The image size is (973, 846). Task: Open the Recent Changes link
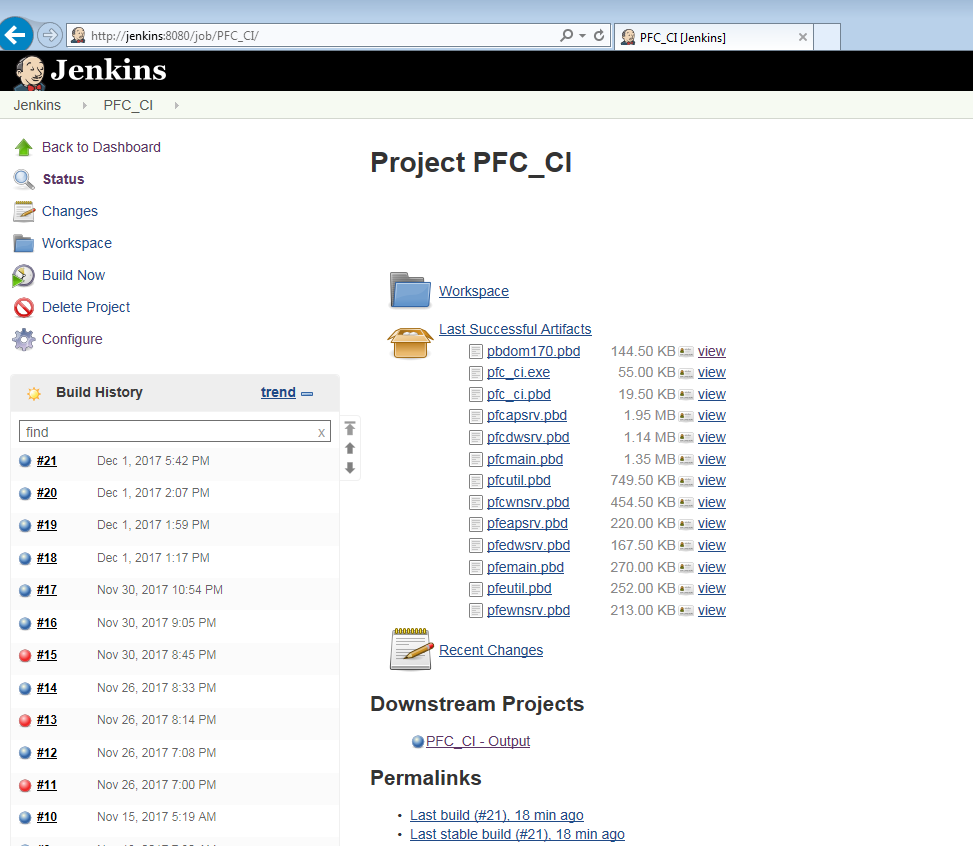coord(491,650)
